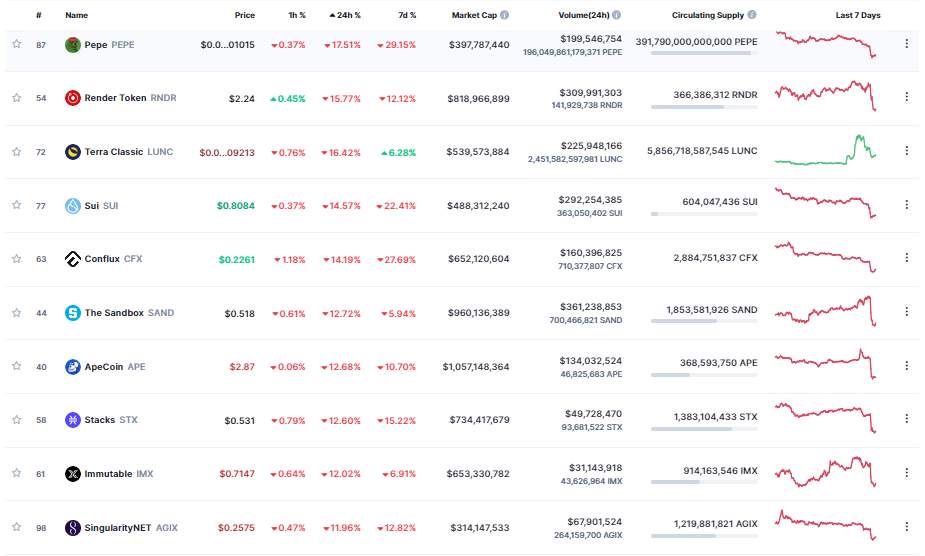
Task: Open Render Token RNDR page
Action: tap(130, 98)
